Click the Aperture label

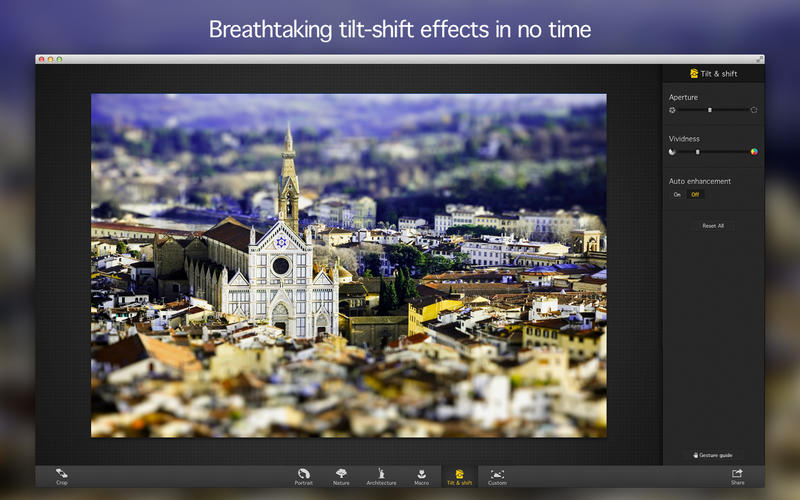683,97
